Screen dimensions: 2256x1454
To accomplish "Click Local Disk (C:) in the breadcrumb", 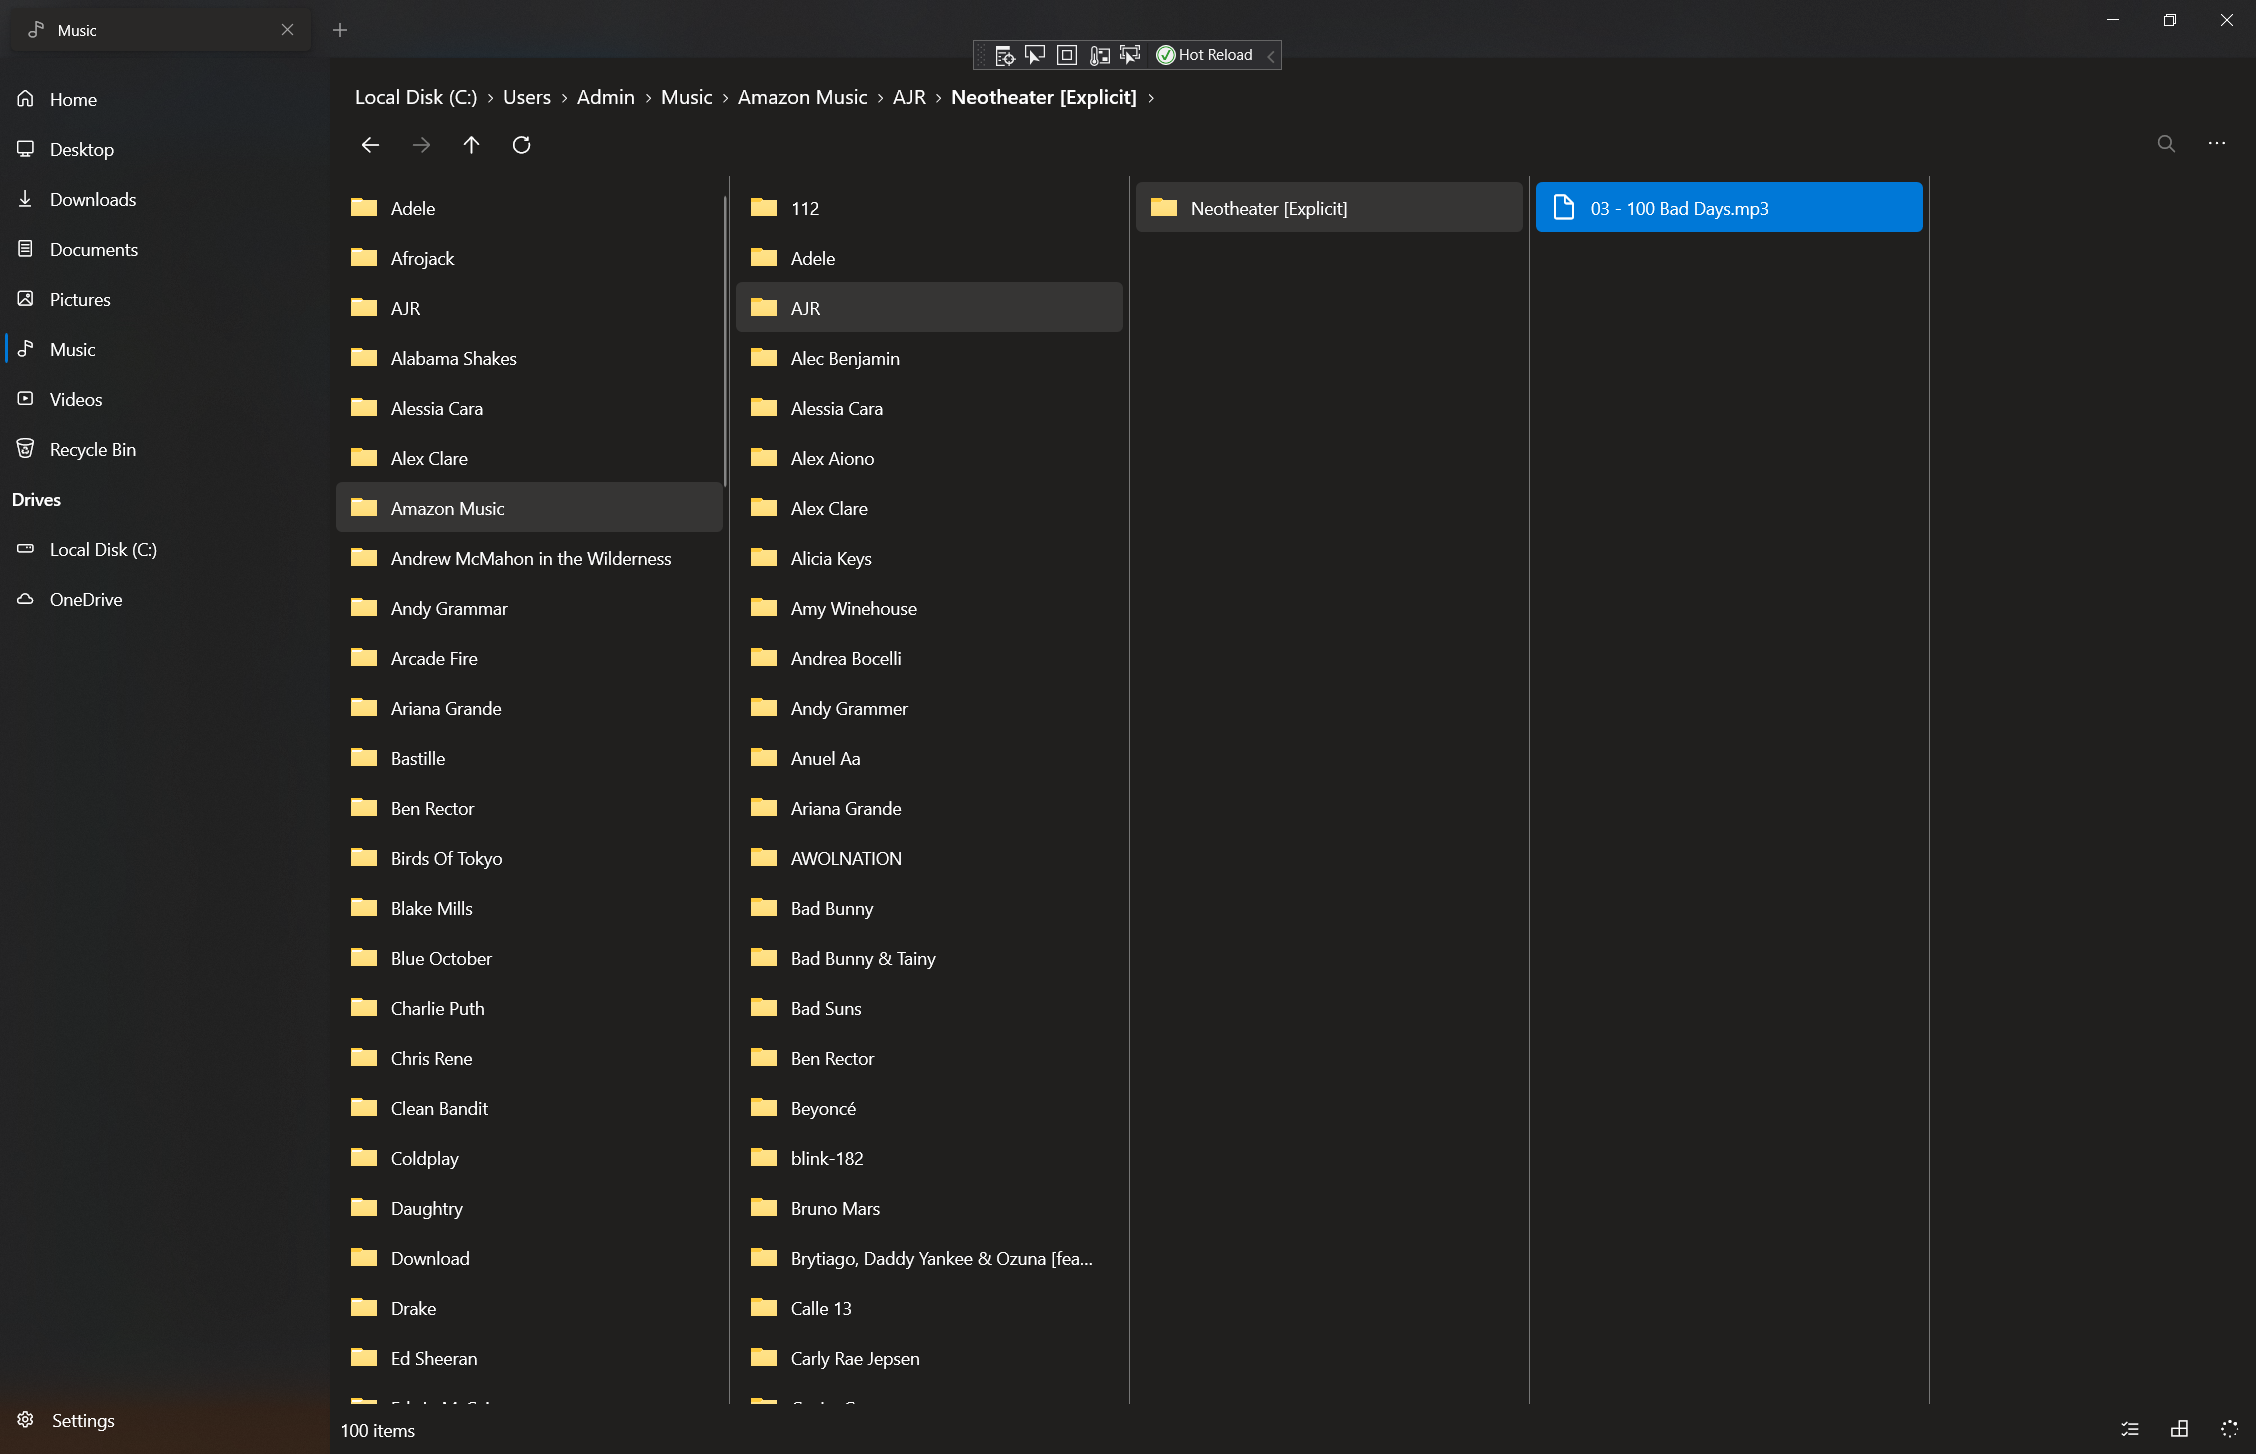I will tap(415, 97).
